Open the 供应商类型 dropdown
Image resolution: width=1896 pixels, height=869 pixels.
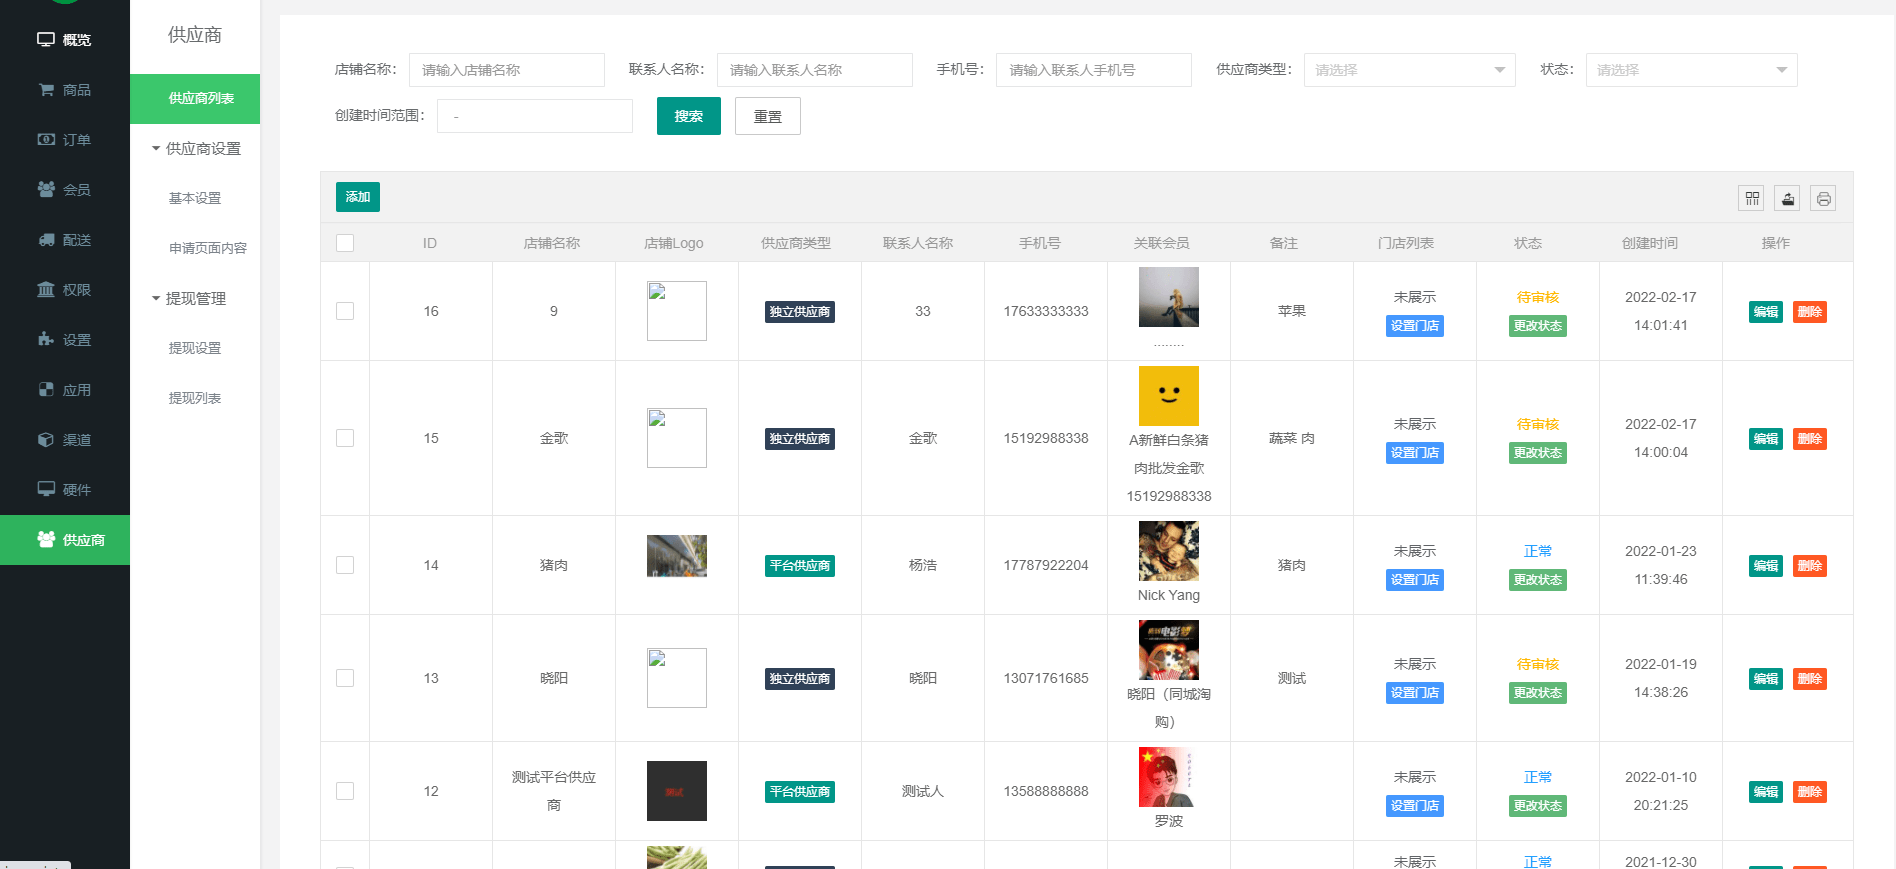coord(1408,70)
